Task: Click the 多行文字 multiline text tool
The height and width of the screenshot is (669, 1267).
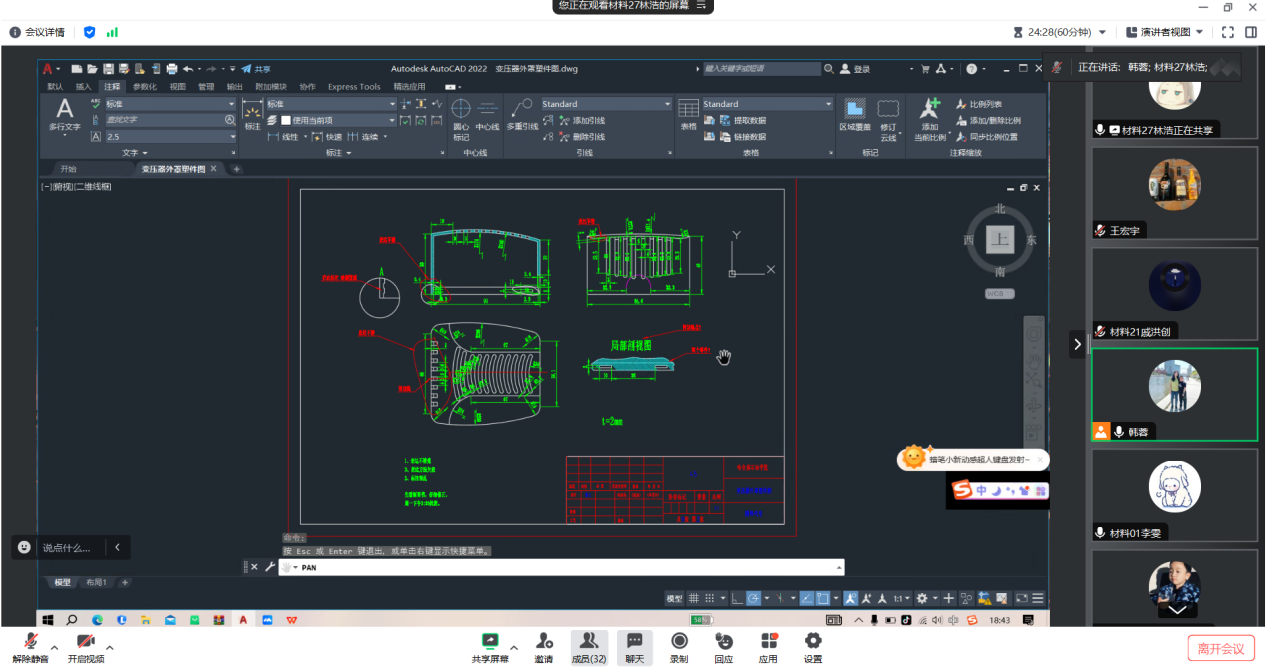Action: (x=64, y=114)
